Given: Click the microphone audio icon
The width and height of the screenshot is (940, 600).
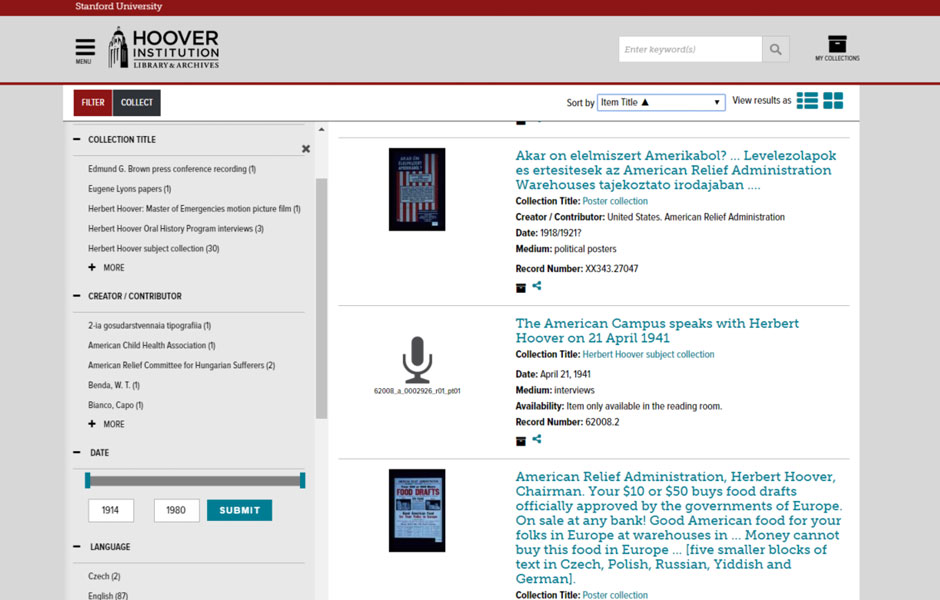Looking at the screenshot, I should click(417, 359).
